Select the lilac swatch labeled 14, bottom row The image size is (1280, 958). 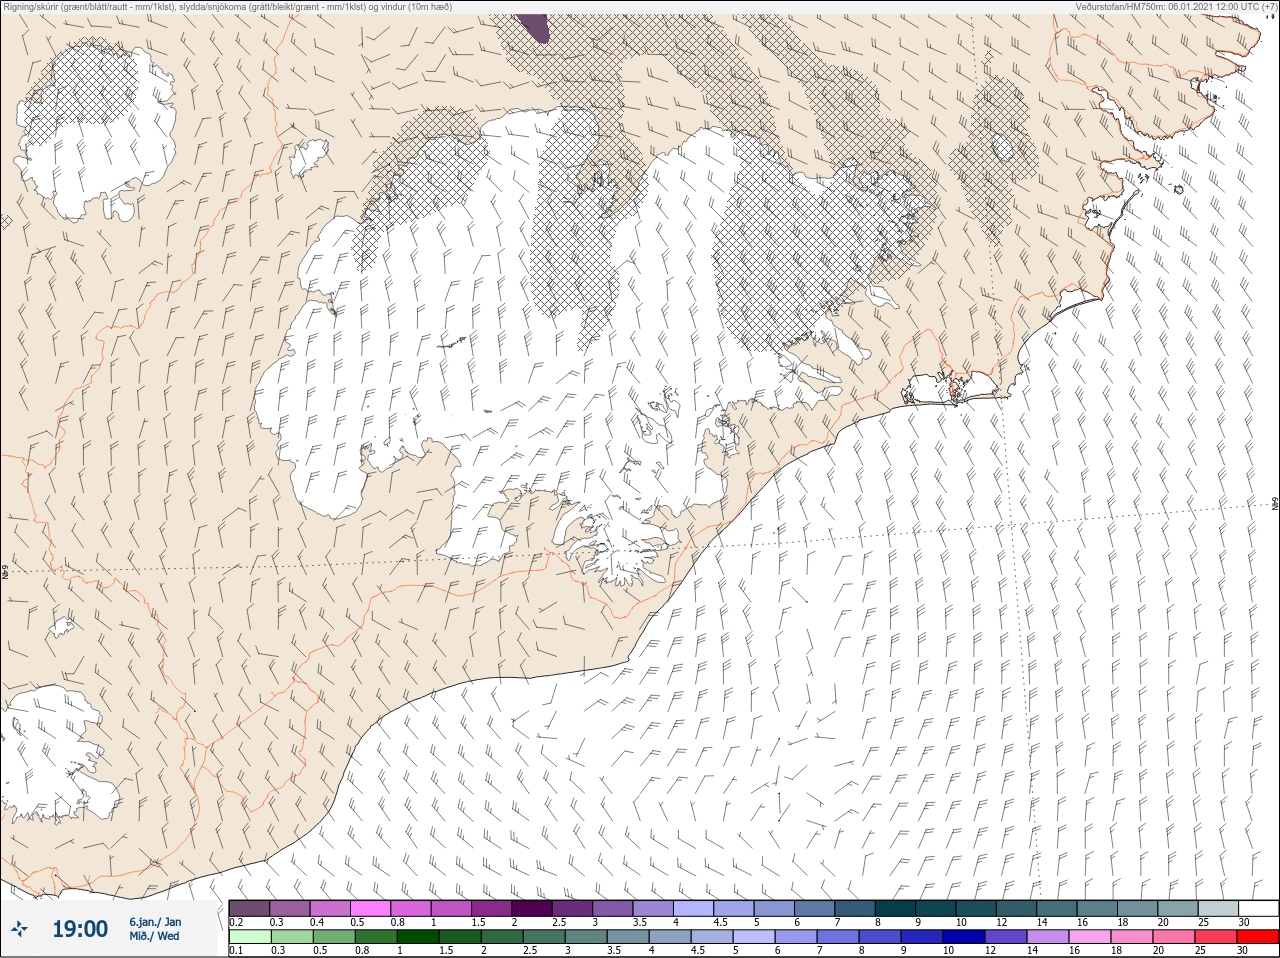point(1047,937)
